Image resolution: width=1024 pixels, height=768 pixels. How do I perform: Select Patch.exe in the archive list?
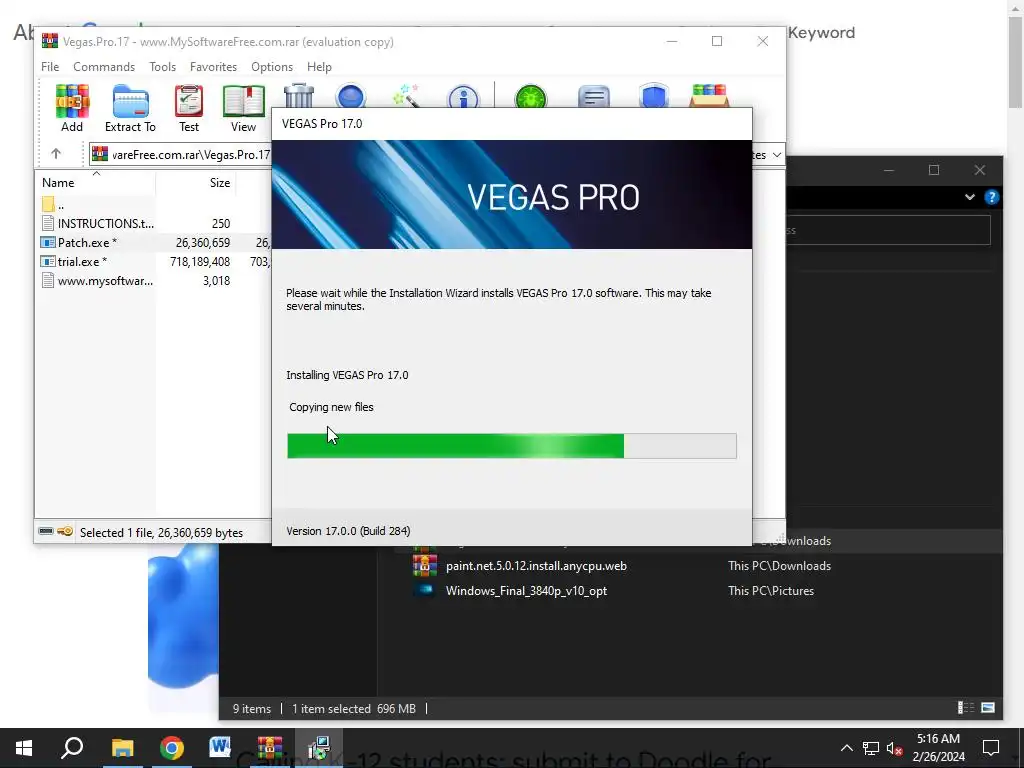tap(154, 242)
